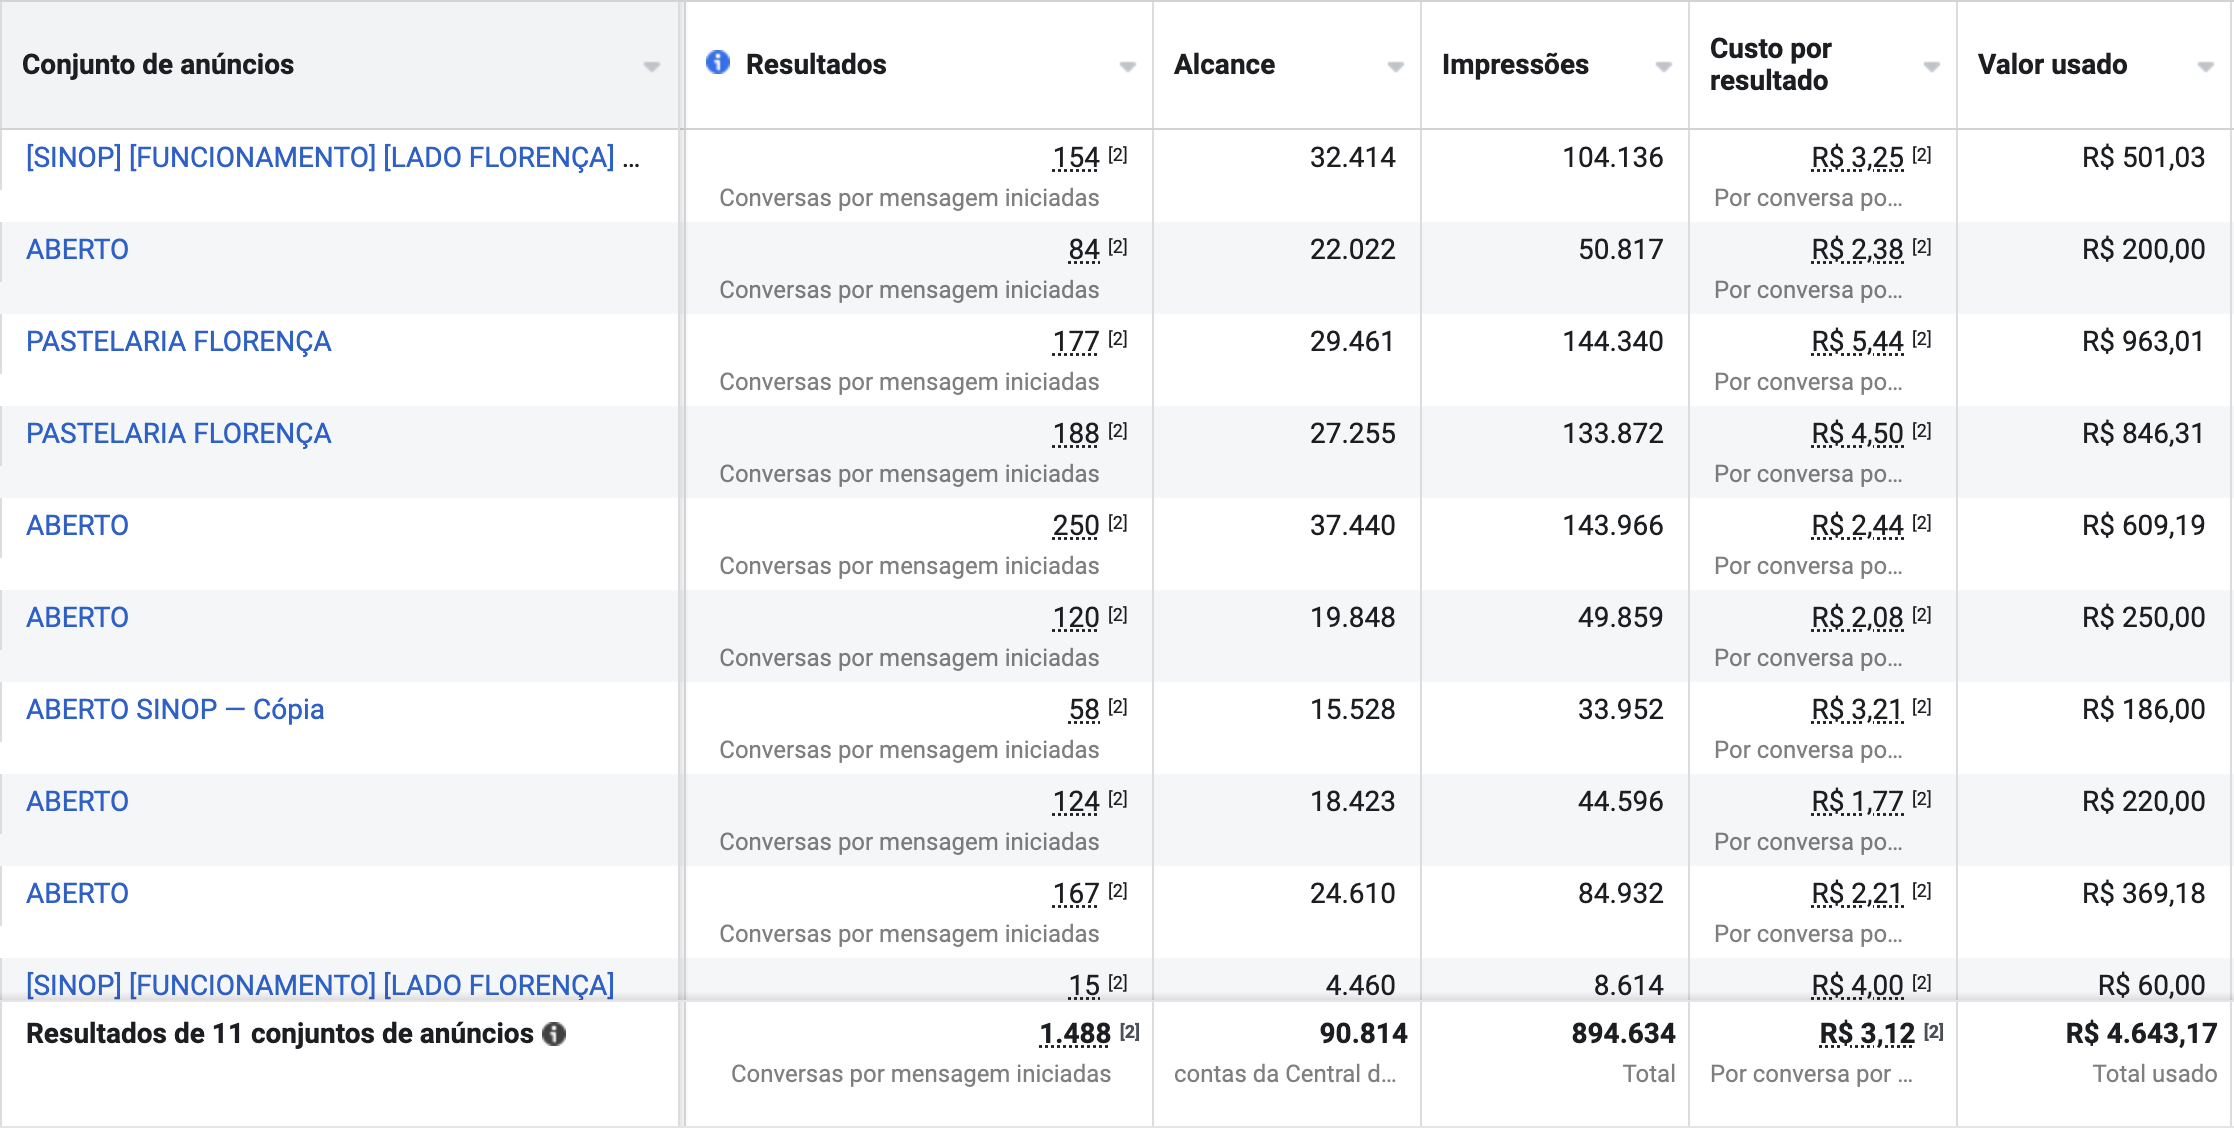Viewport: 2234px width, 1128px height.
Task: Click cost per result R$ 3,25
Action: (1857, 158)
